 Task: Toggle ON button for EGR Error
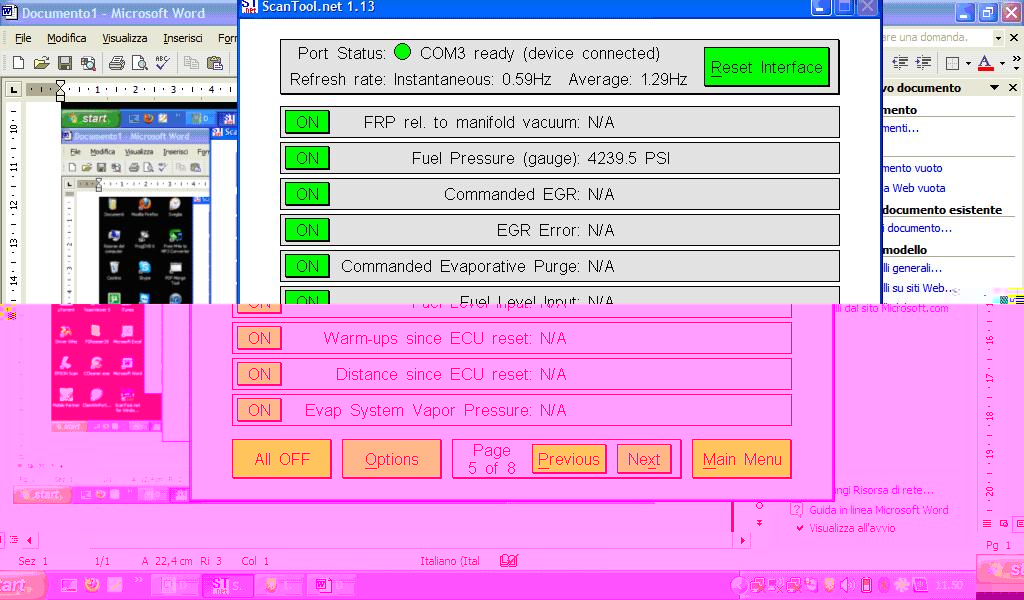[x=308, y=230]
